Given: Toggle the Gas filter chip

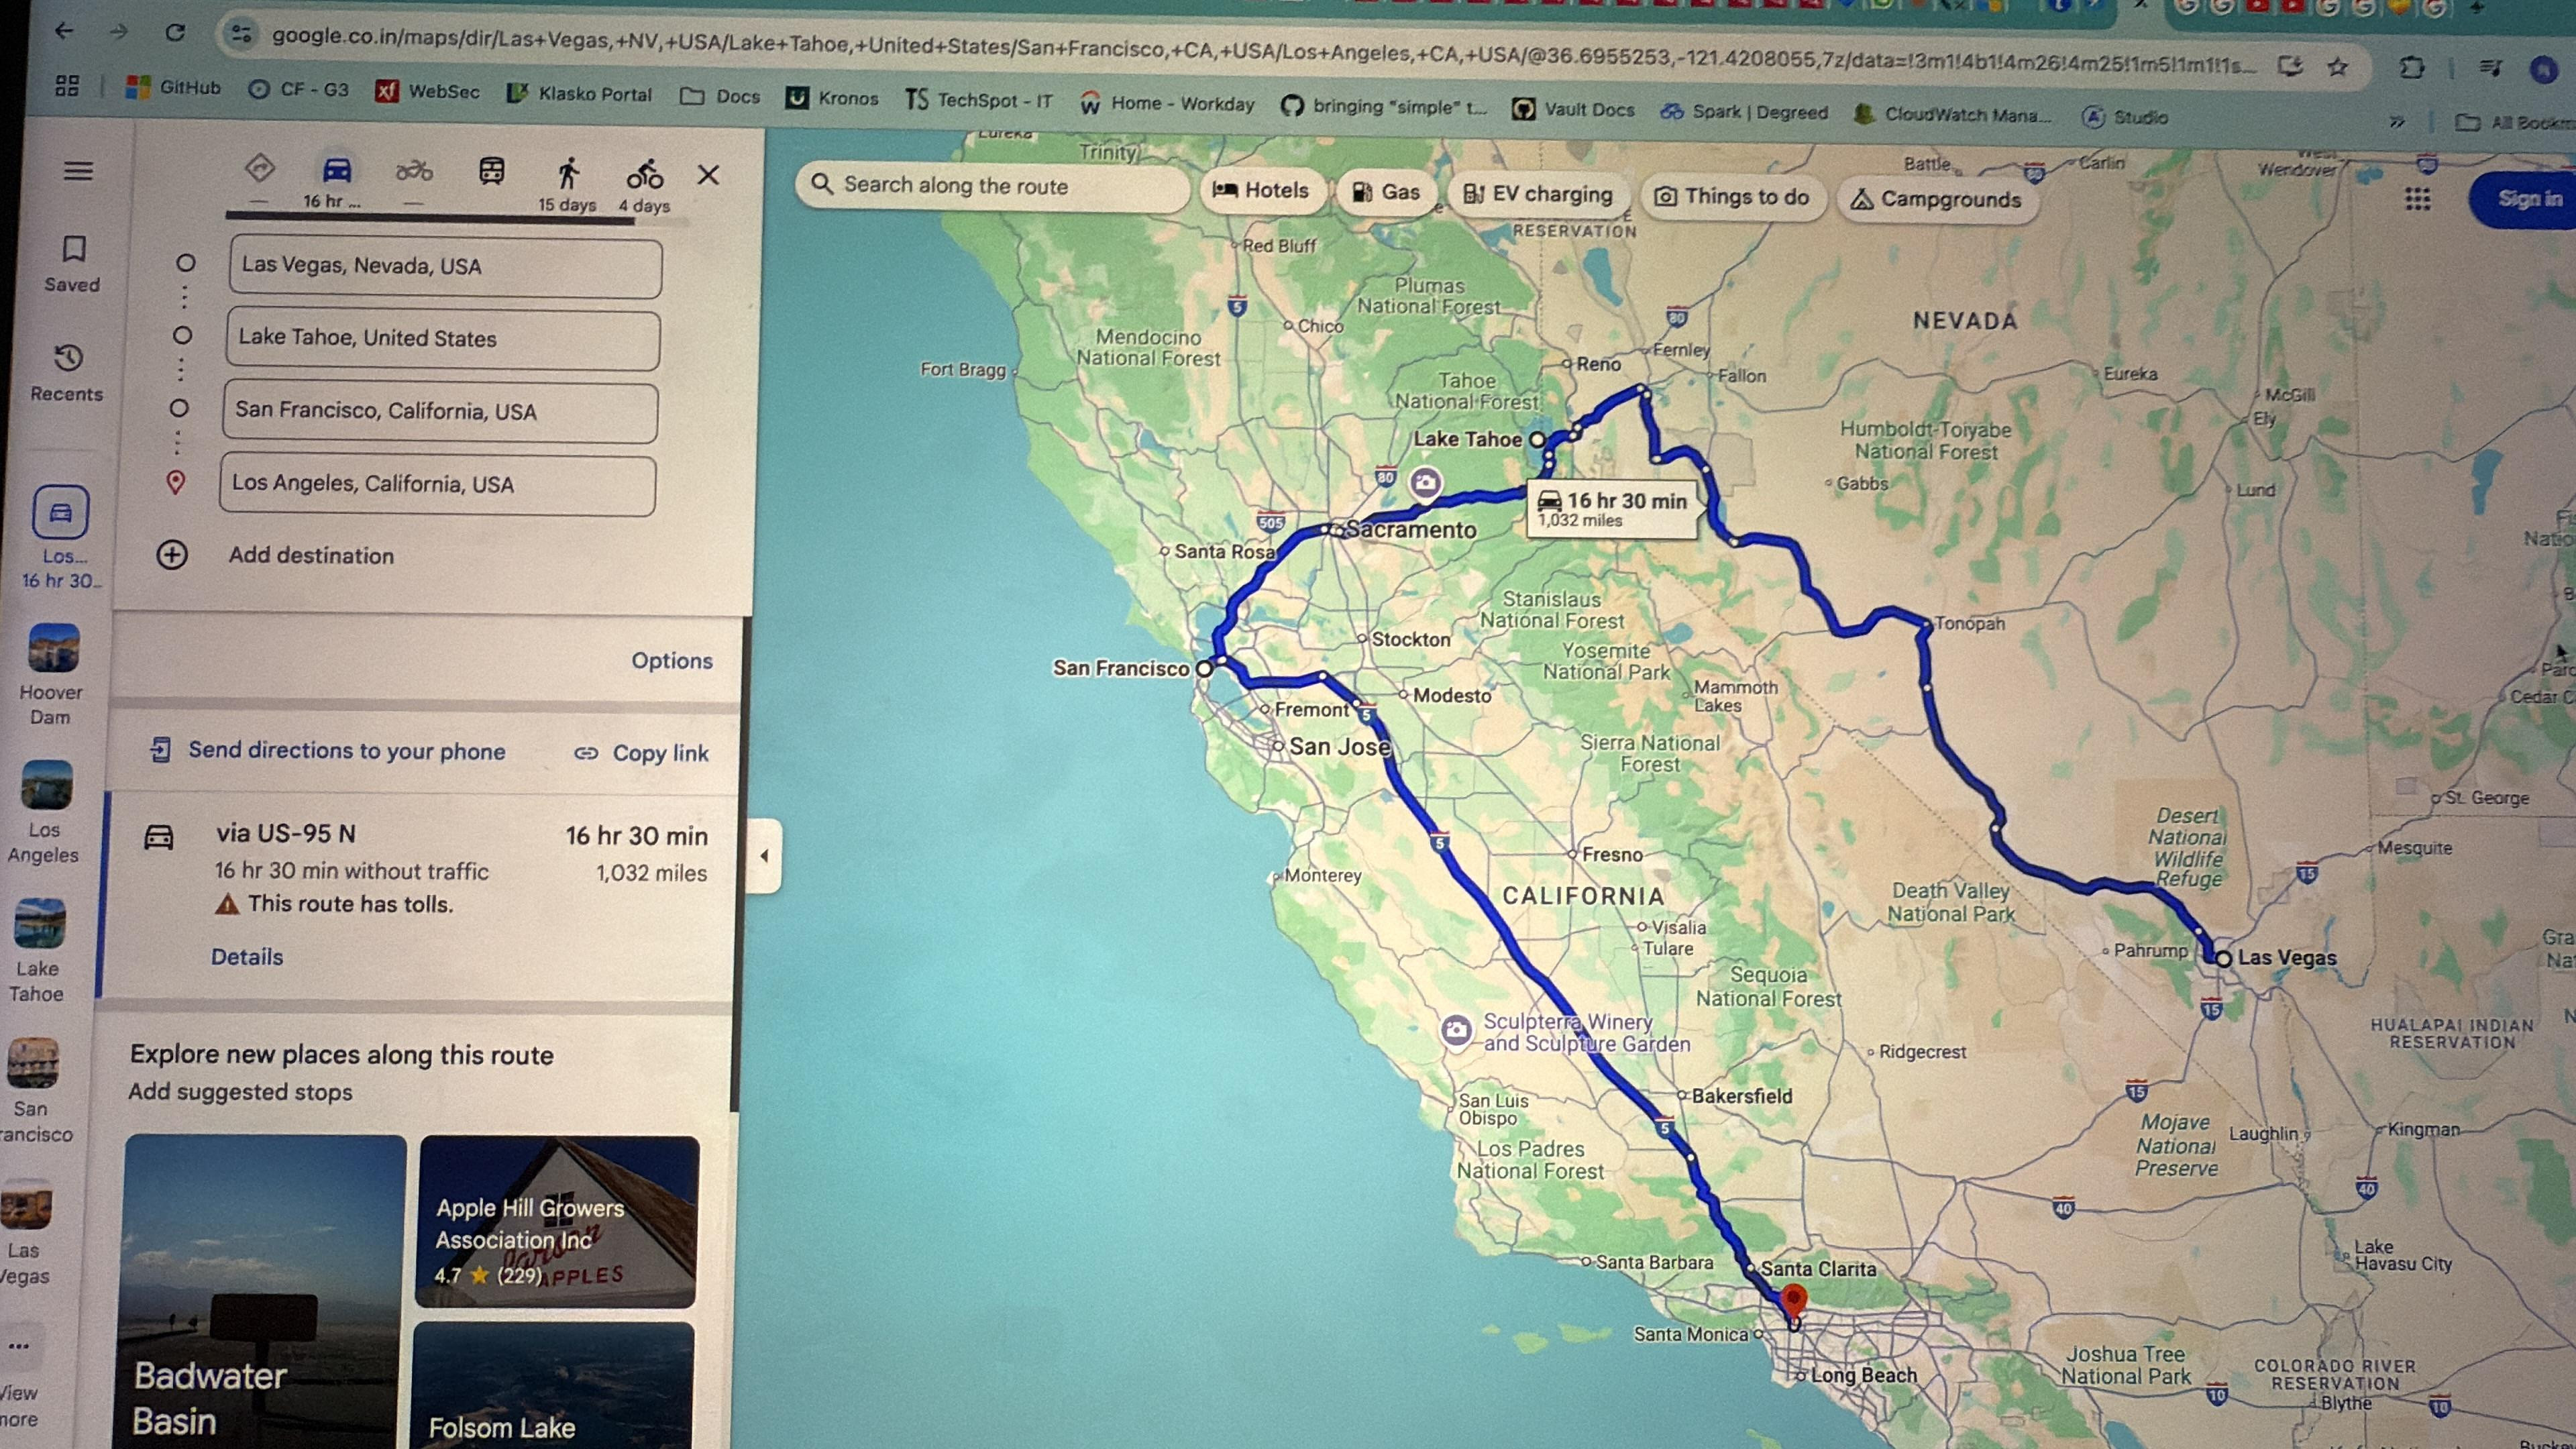Looking at the screenshot, I should 1386,192.
